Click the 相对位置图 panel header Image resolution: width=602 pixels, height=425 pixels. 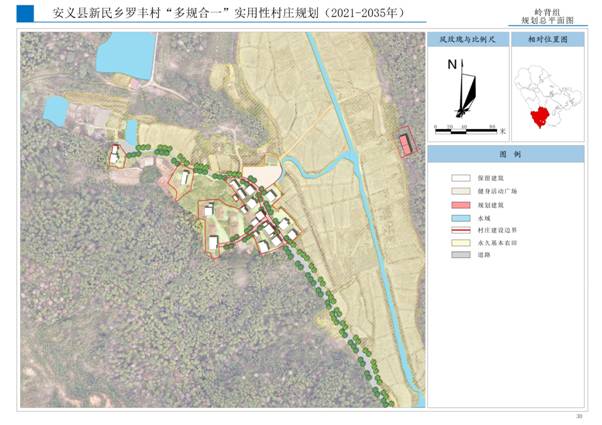tap(548, 40)
